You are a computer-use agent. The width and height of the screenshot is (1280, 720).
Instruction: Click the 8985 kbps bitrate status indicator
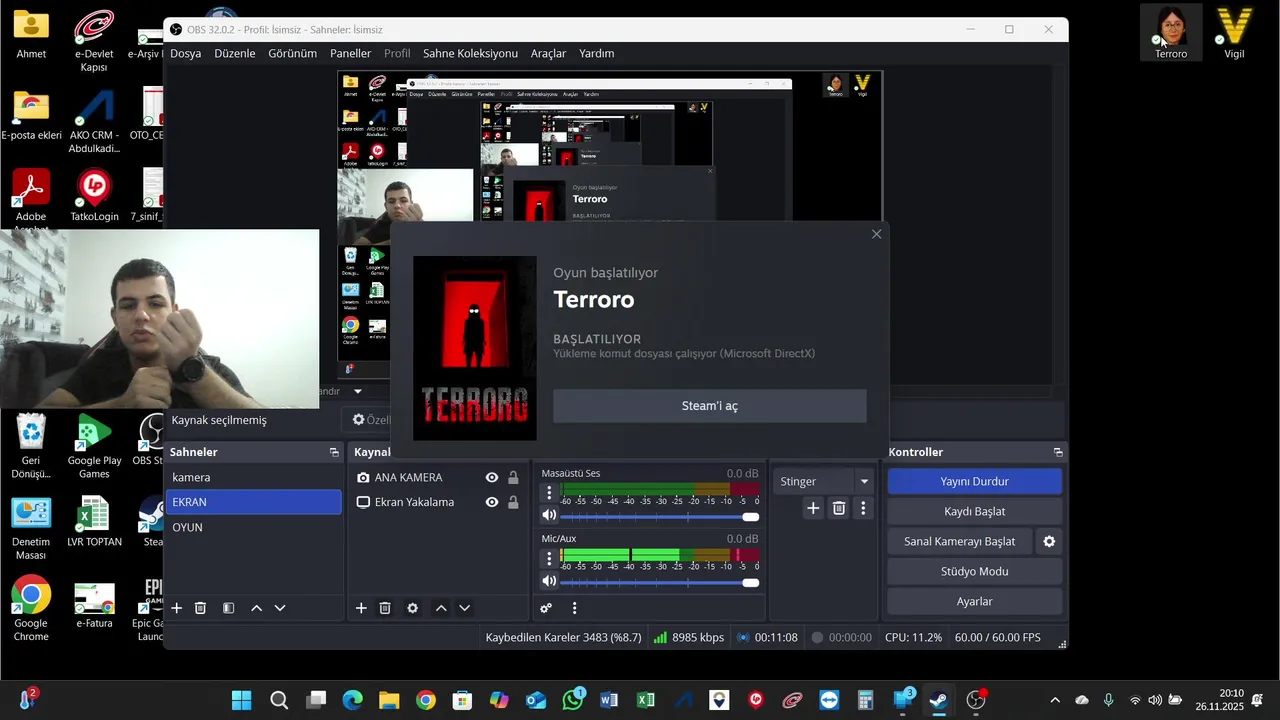688,637
